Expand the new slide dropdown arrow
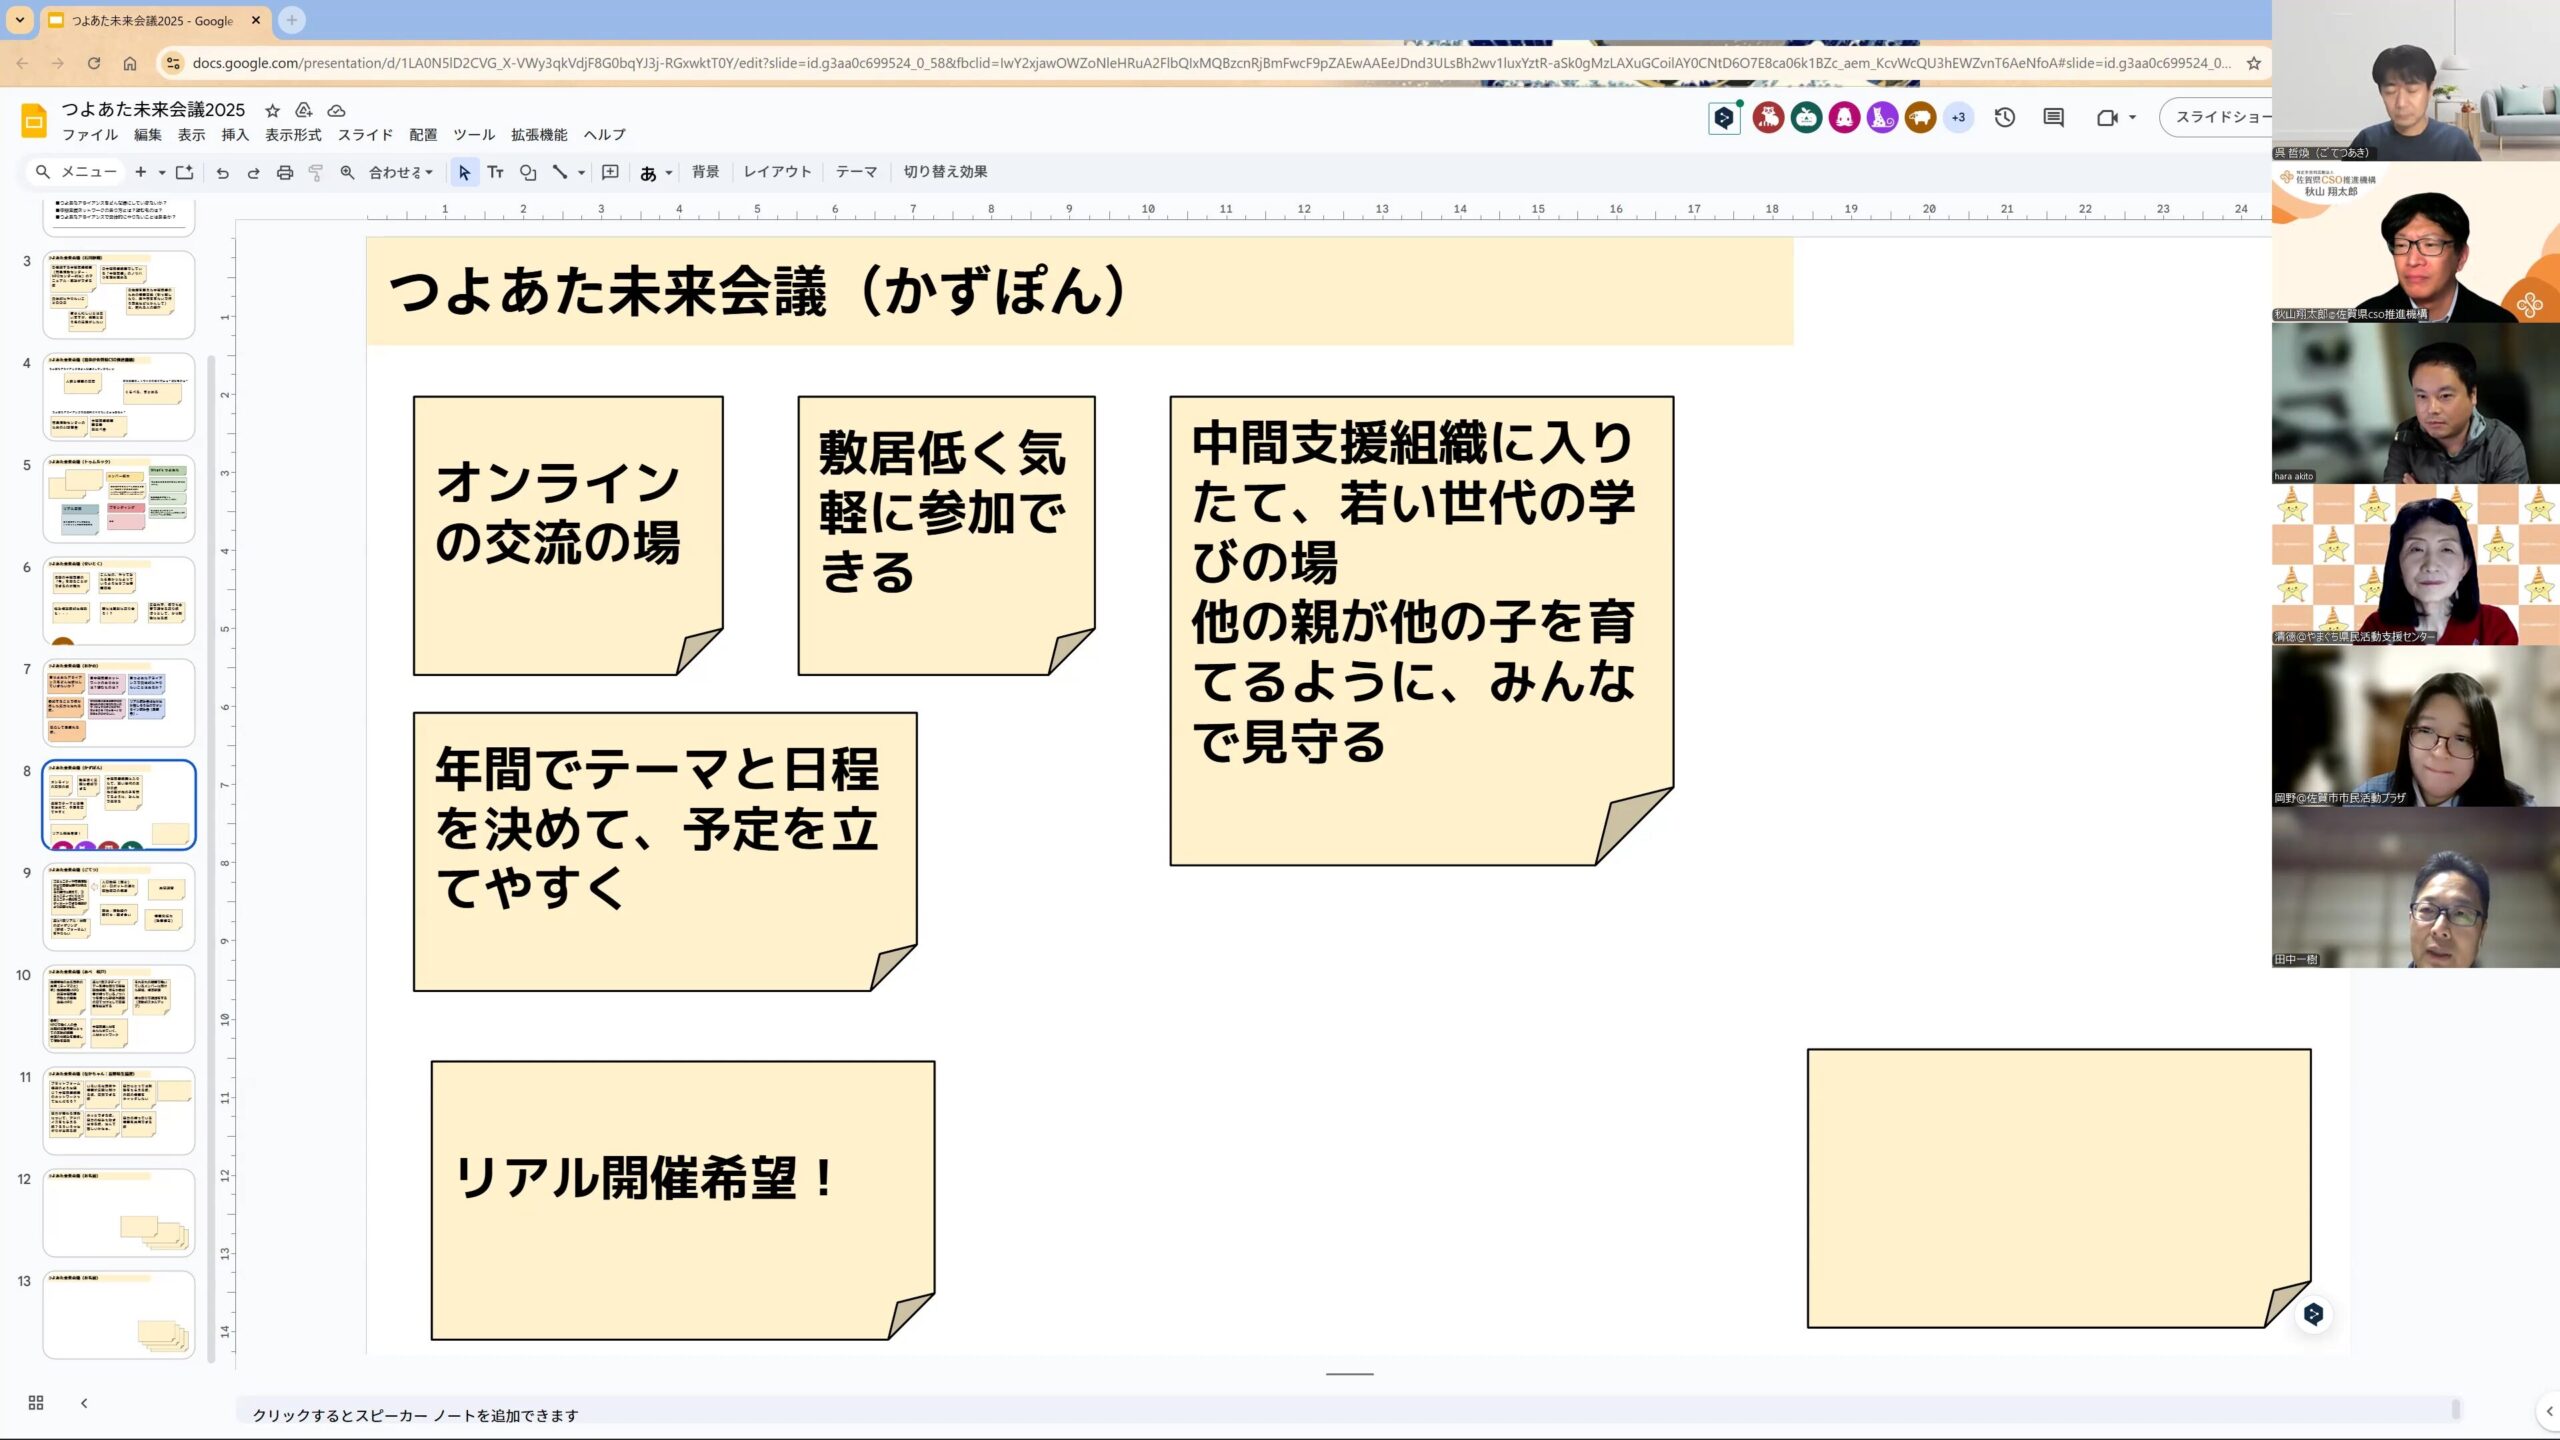The height and width of the screenshot is (1440, 2560). tap(162, 173)
